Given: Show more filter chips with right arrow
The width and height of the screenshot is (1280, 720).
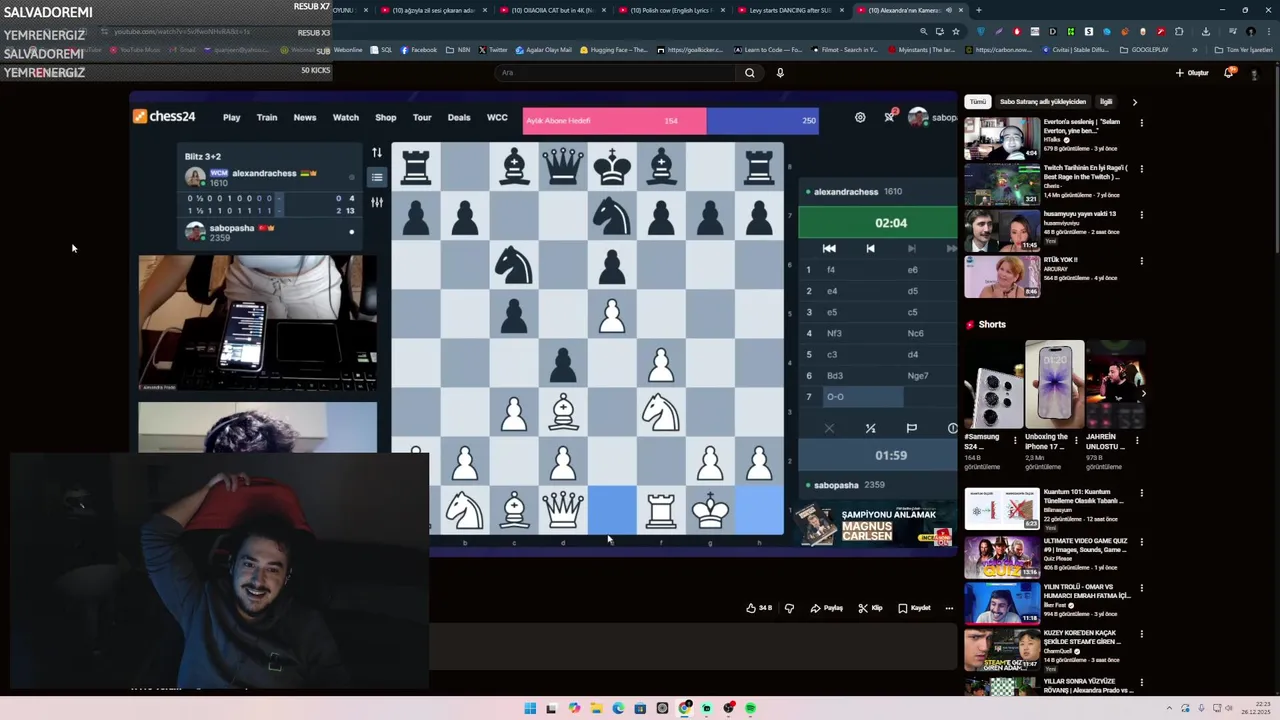Looking at the screenshot, I should tap(1134, 102).
